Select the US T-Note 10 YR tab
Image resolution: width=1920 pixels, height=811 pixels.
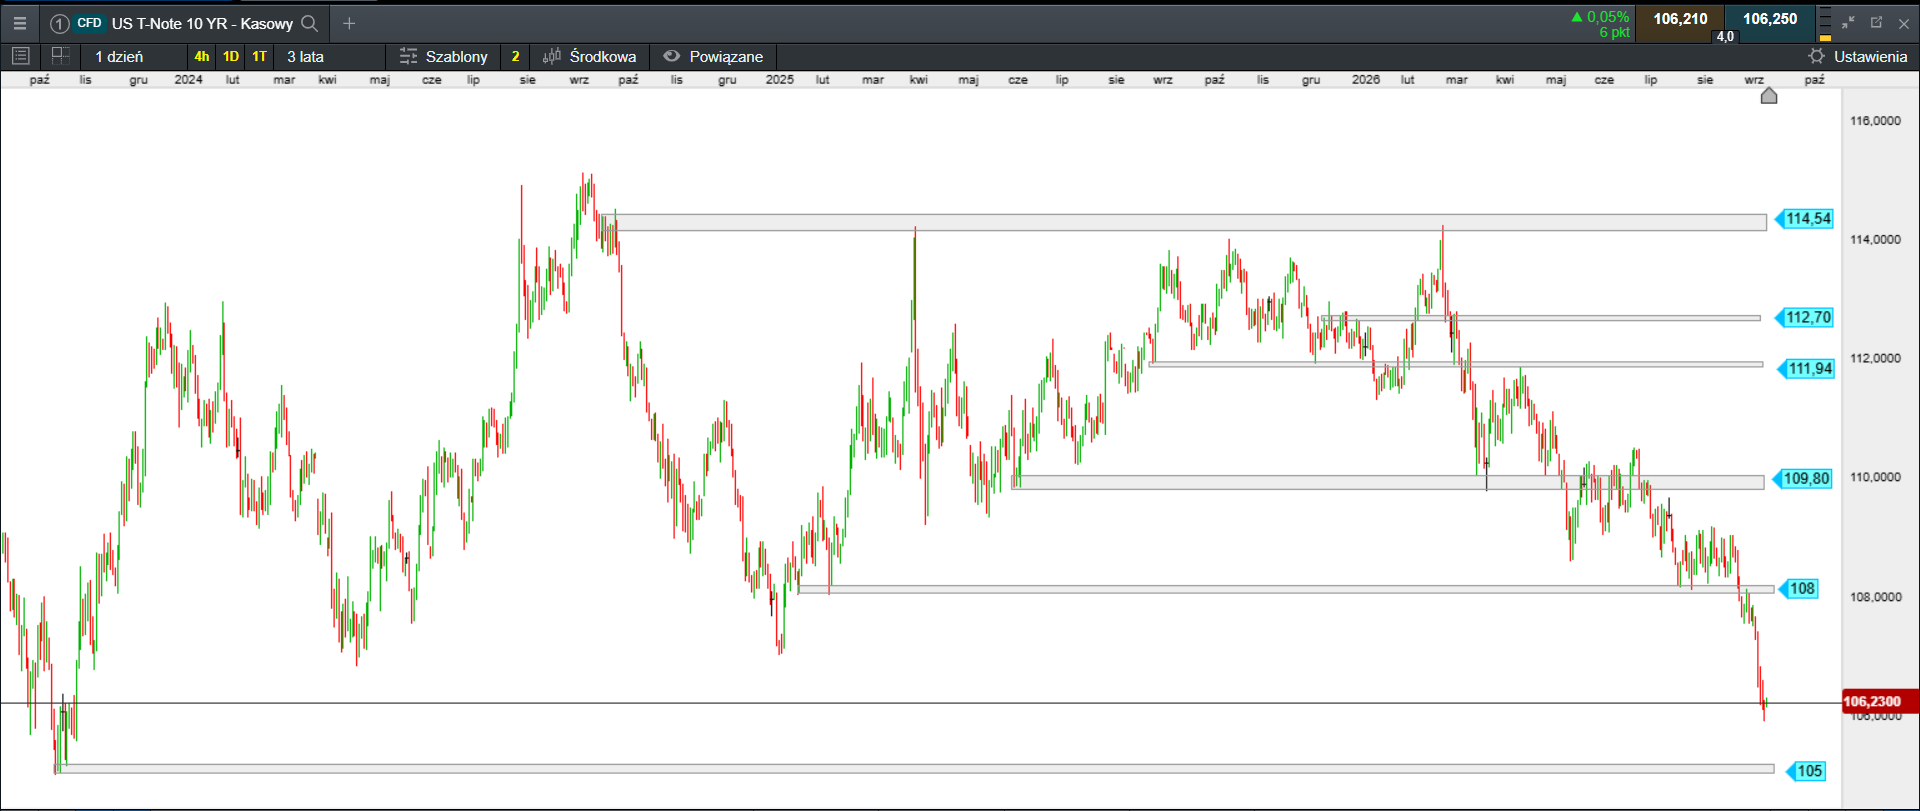tap(185, 23)
